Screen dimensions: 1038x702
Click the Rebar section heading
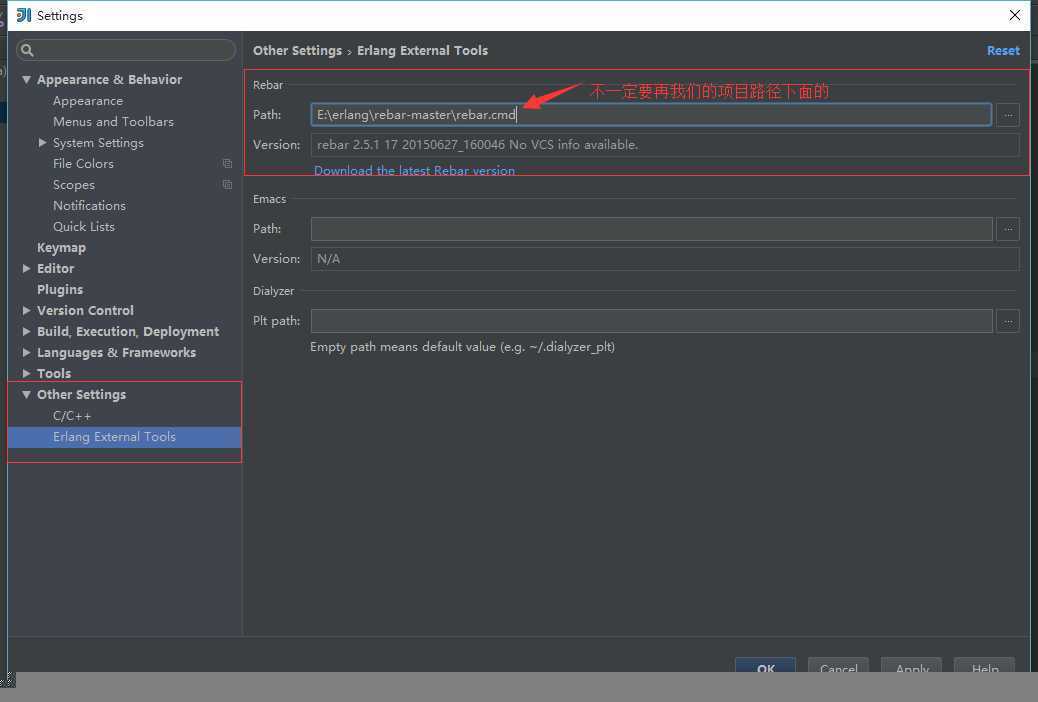(x=267, y=85)
